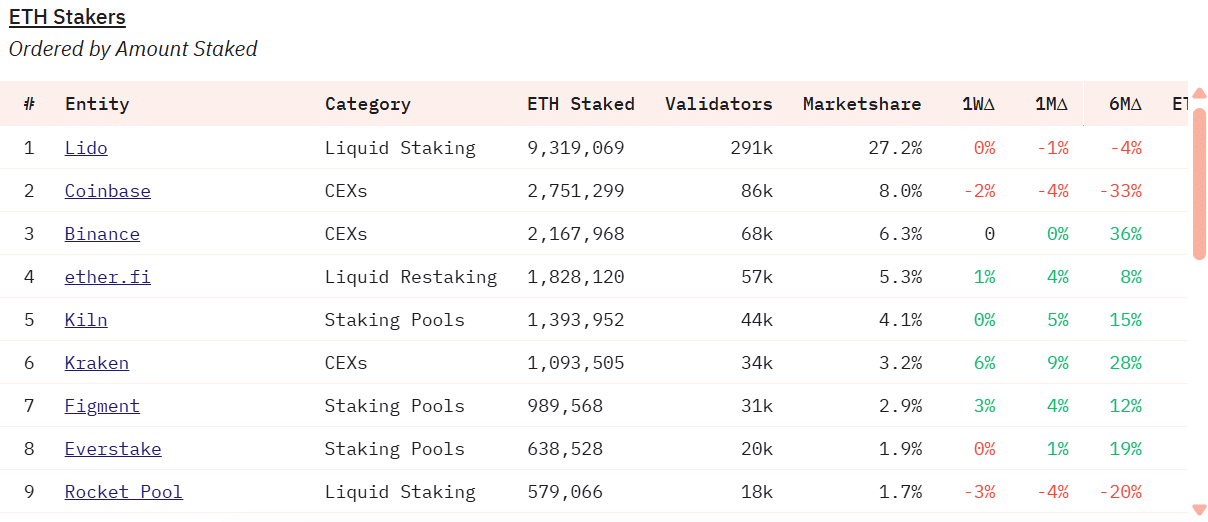Open the Everstake entity link
The width and height of the screenshot is (1208, 522).
click(113, 449)
